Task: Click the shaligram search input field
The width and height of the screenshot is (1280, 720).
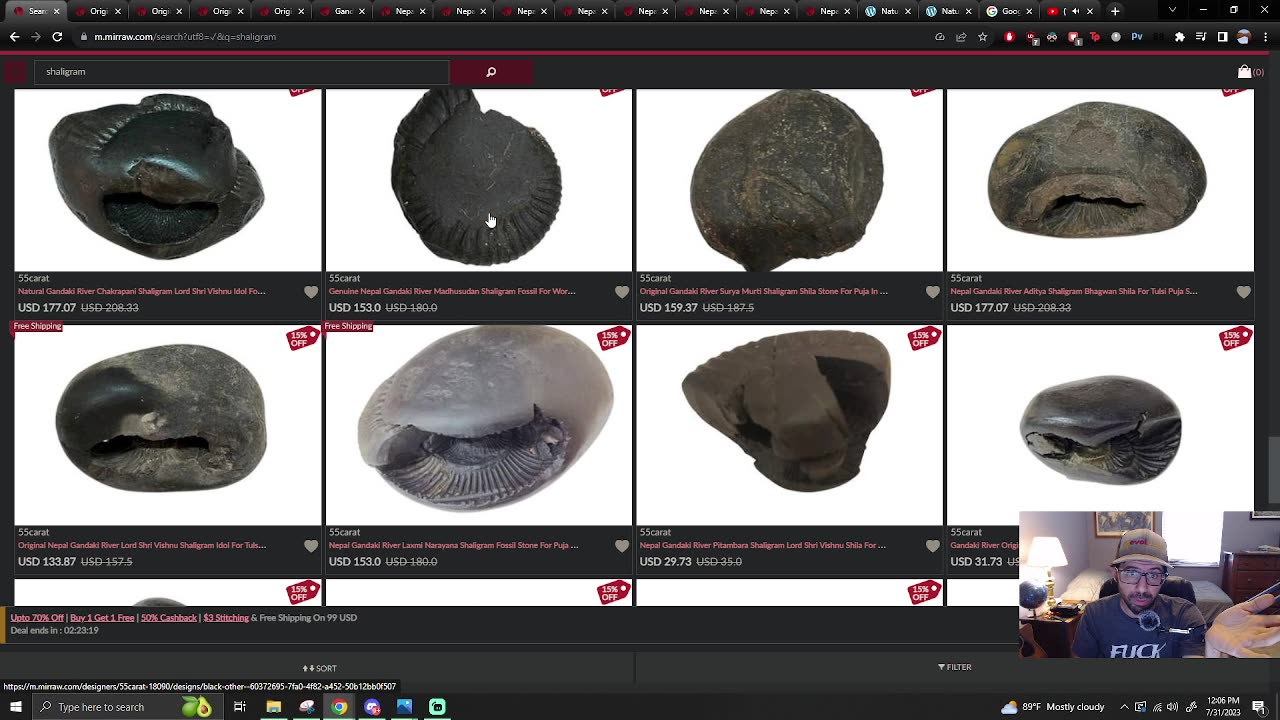Action: tap(242, 72)
